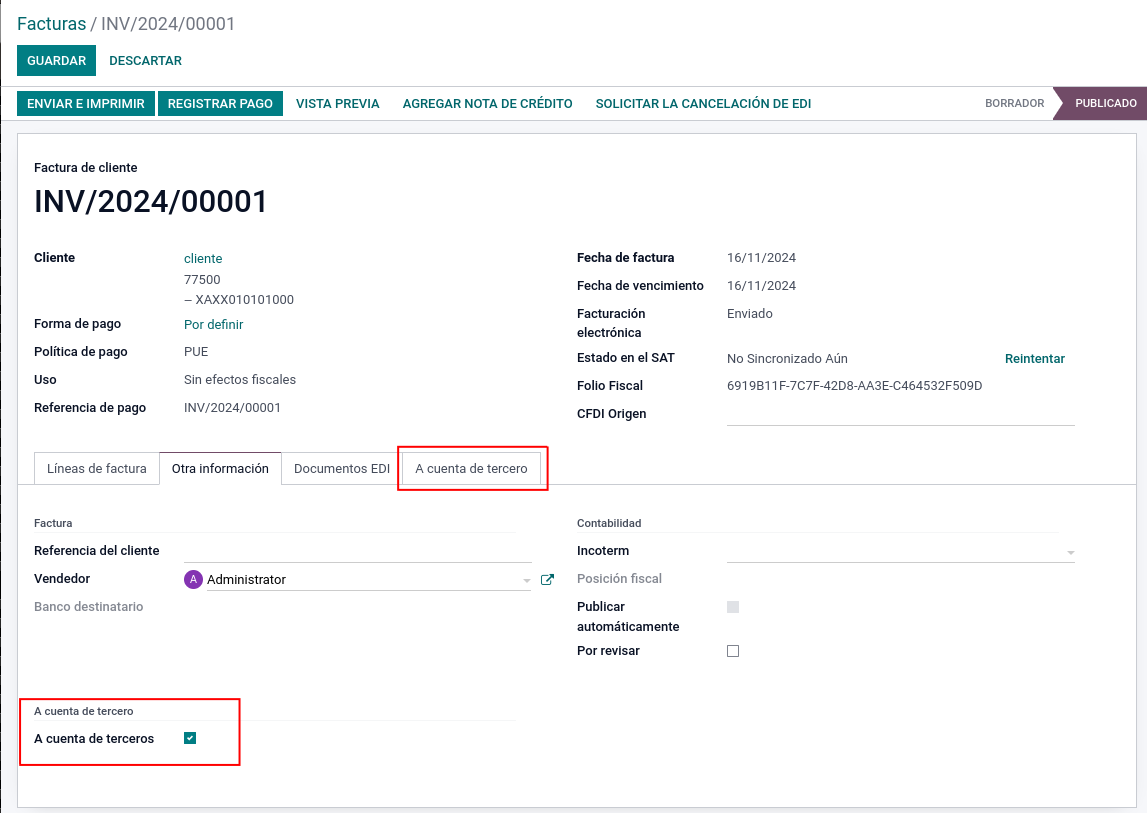Click Reintentar SAT sync link
This screenshot has height=813, width=1147.
(x=1034, y=358)
